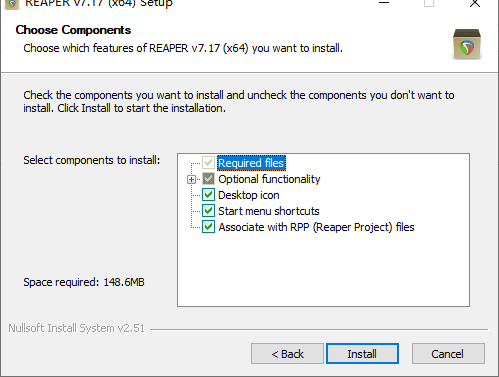This screenshot has width=499, height=377.
Task: Select Associate with RPP (Reaper Project) files label
Action: 316,227
